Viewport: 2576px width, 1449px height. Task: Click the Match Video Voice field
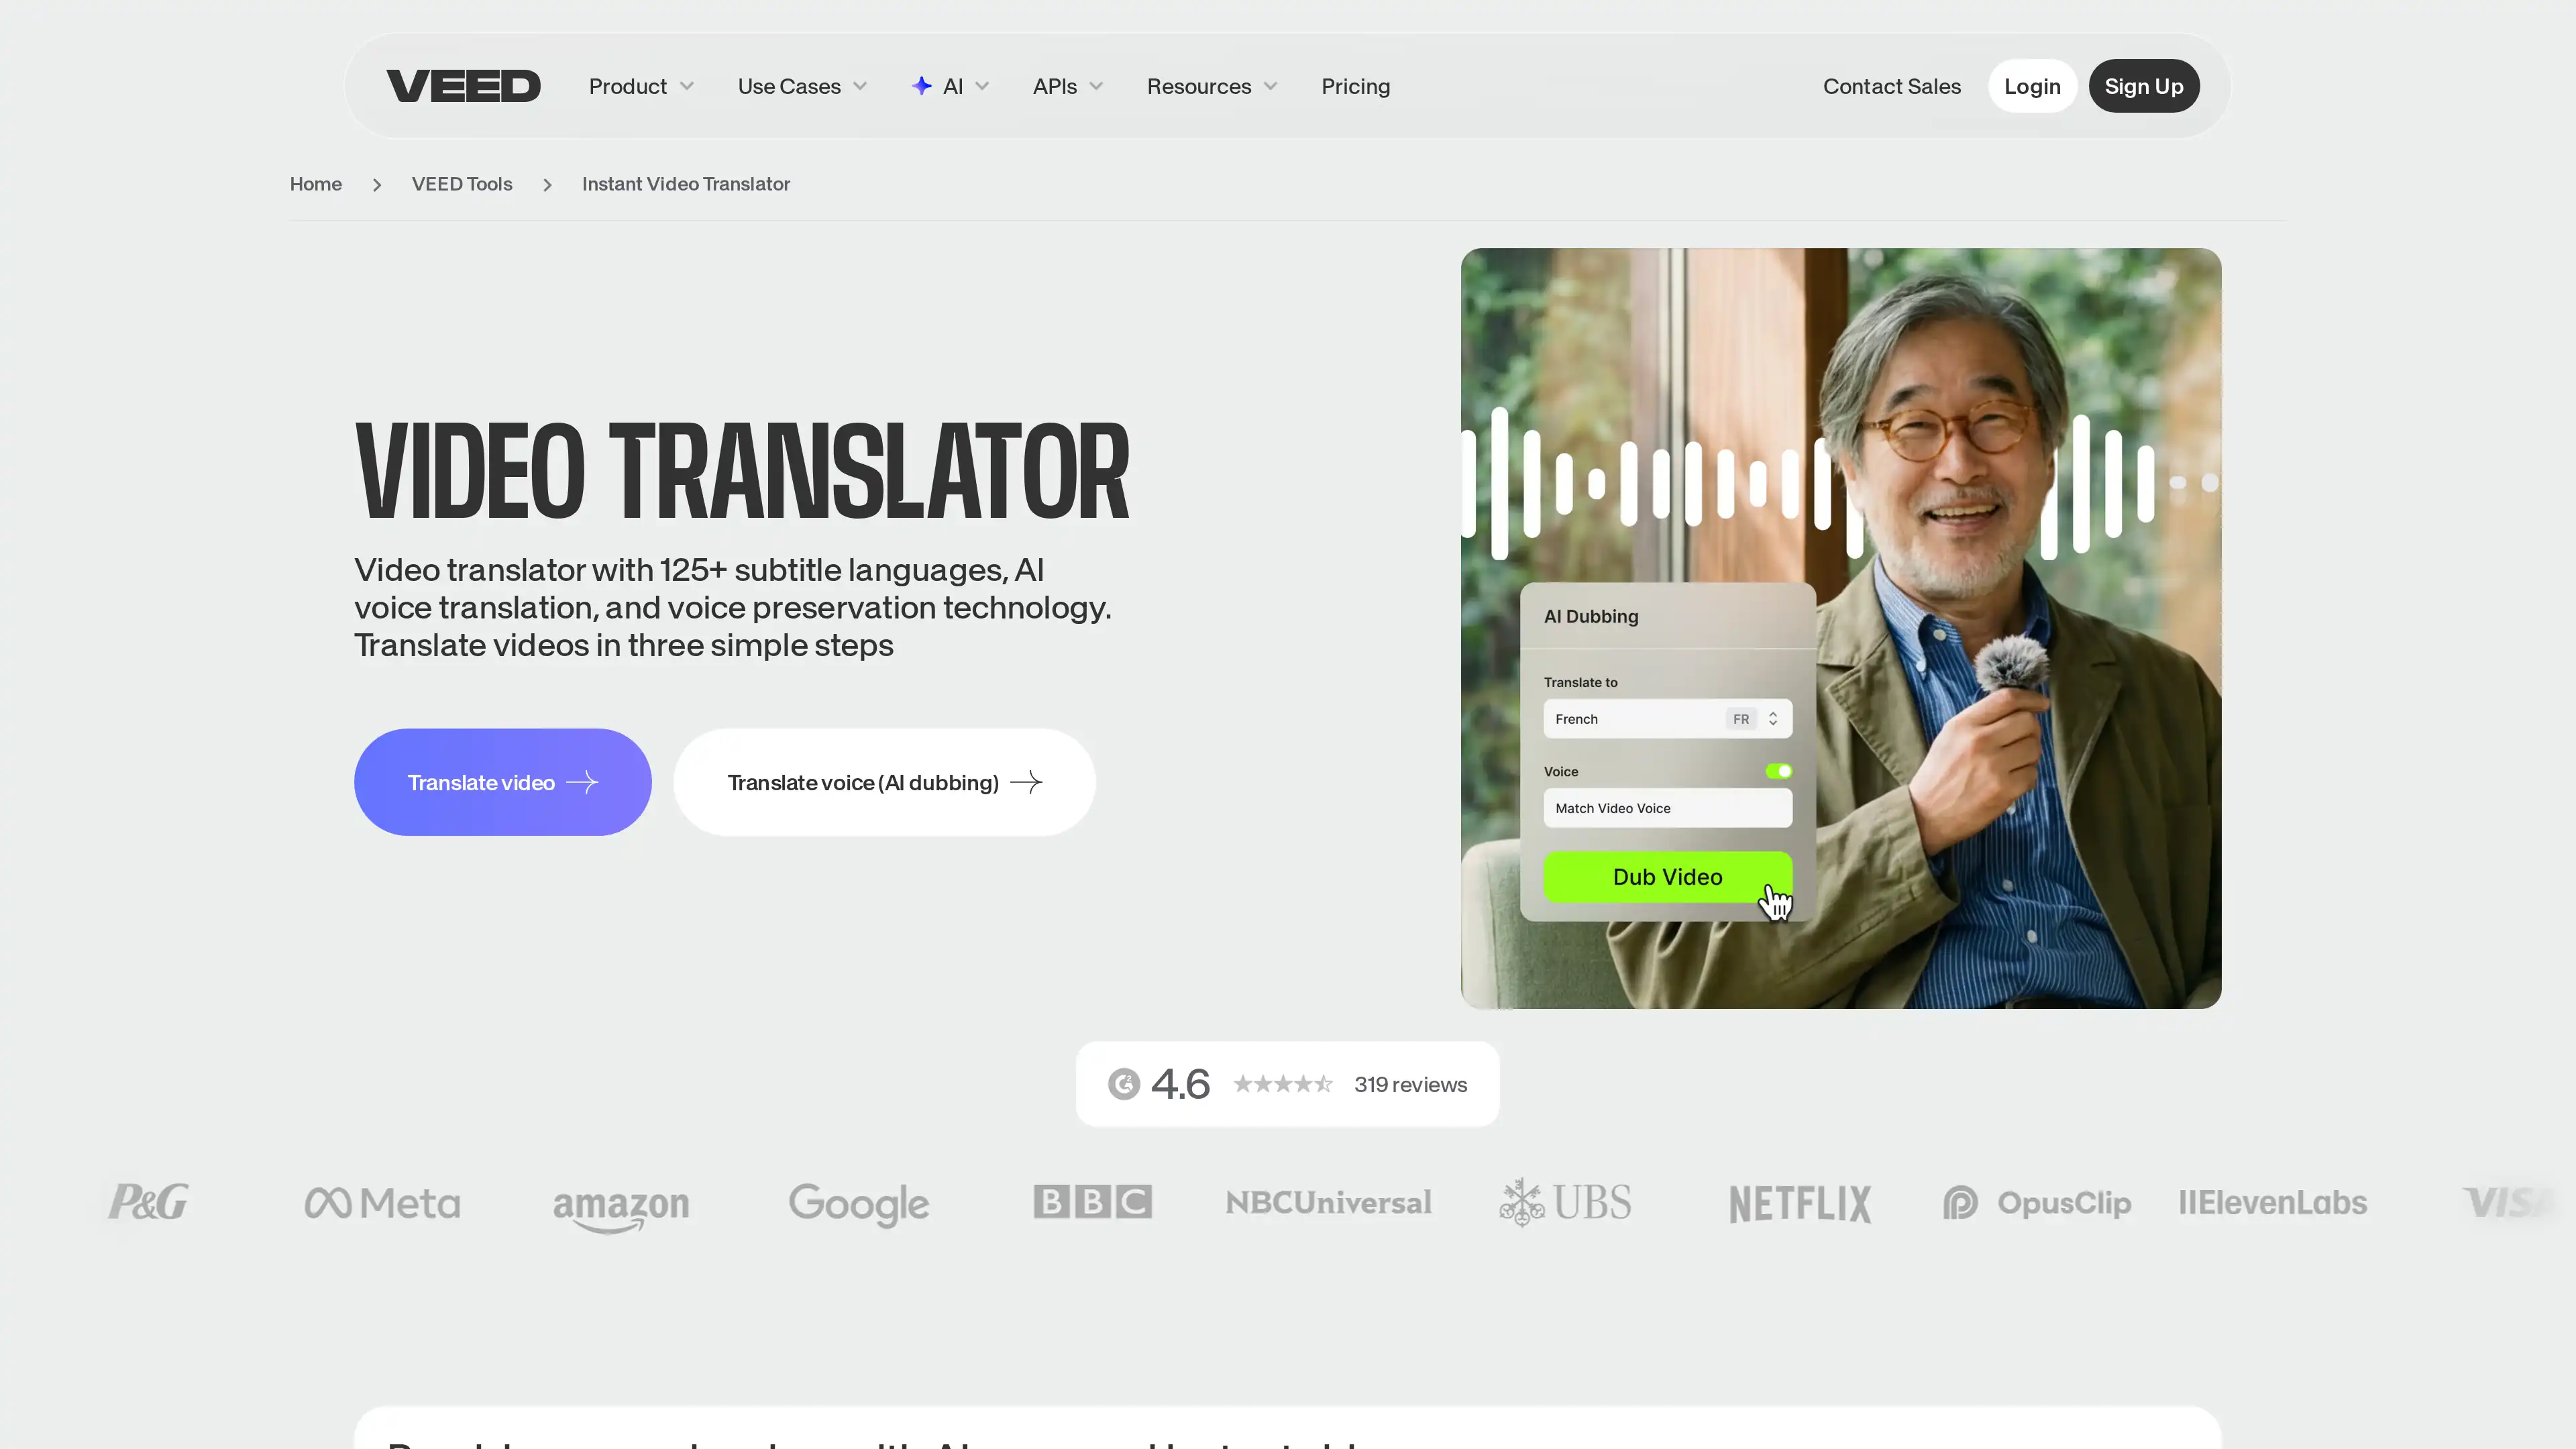(x=1667, y=808)
